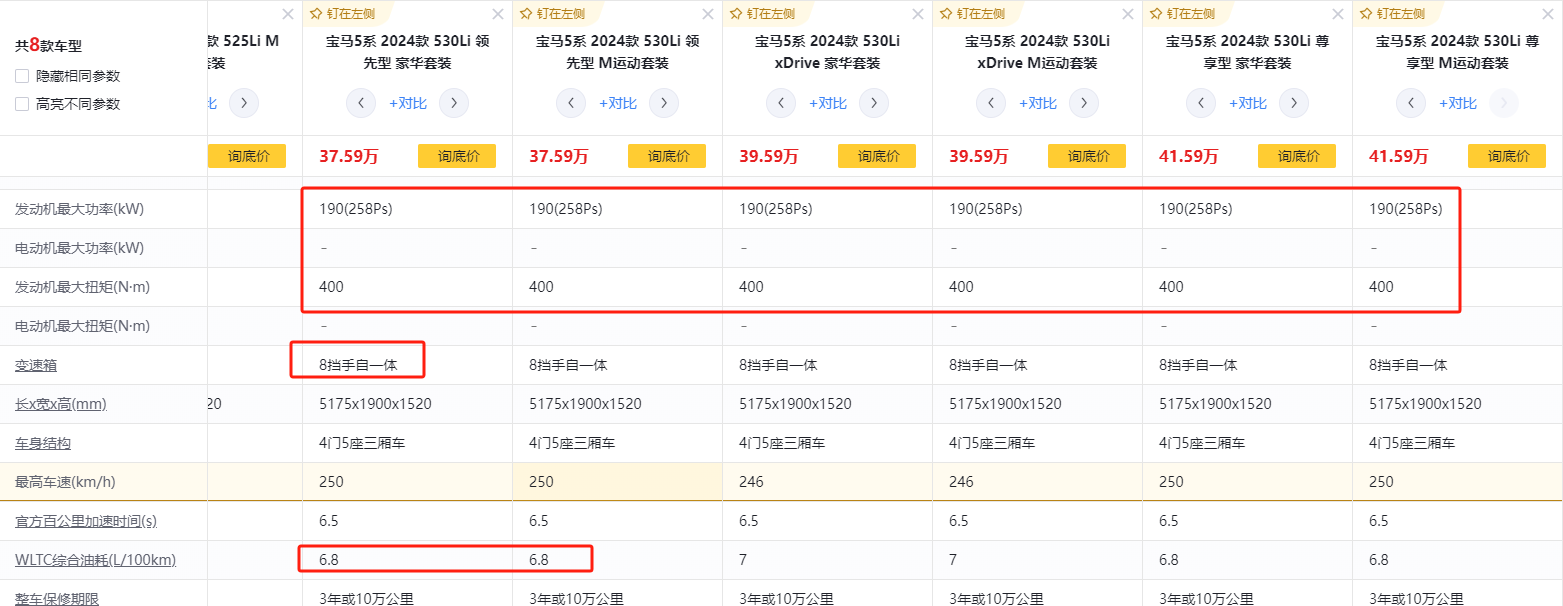This screenshot has width=1563, height=606.
Task: Select 8挡手自一体 in 领先型 豪华套装 column
Action: pyautogui.click(x=358, y=365)
